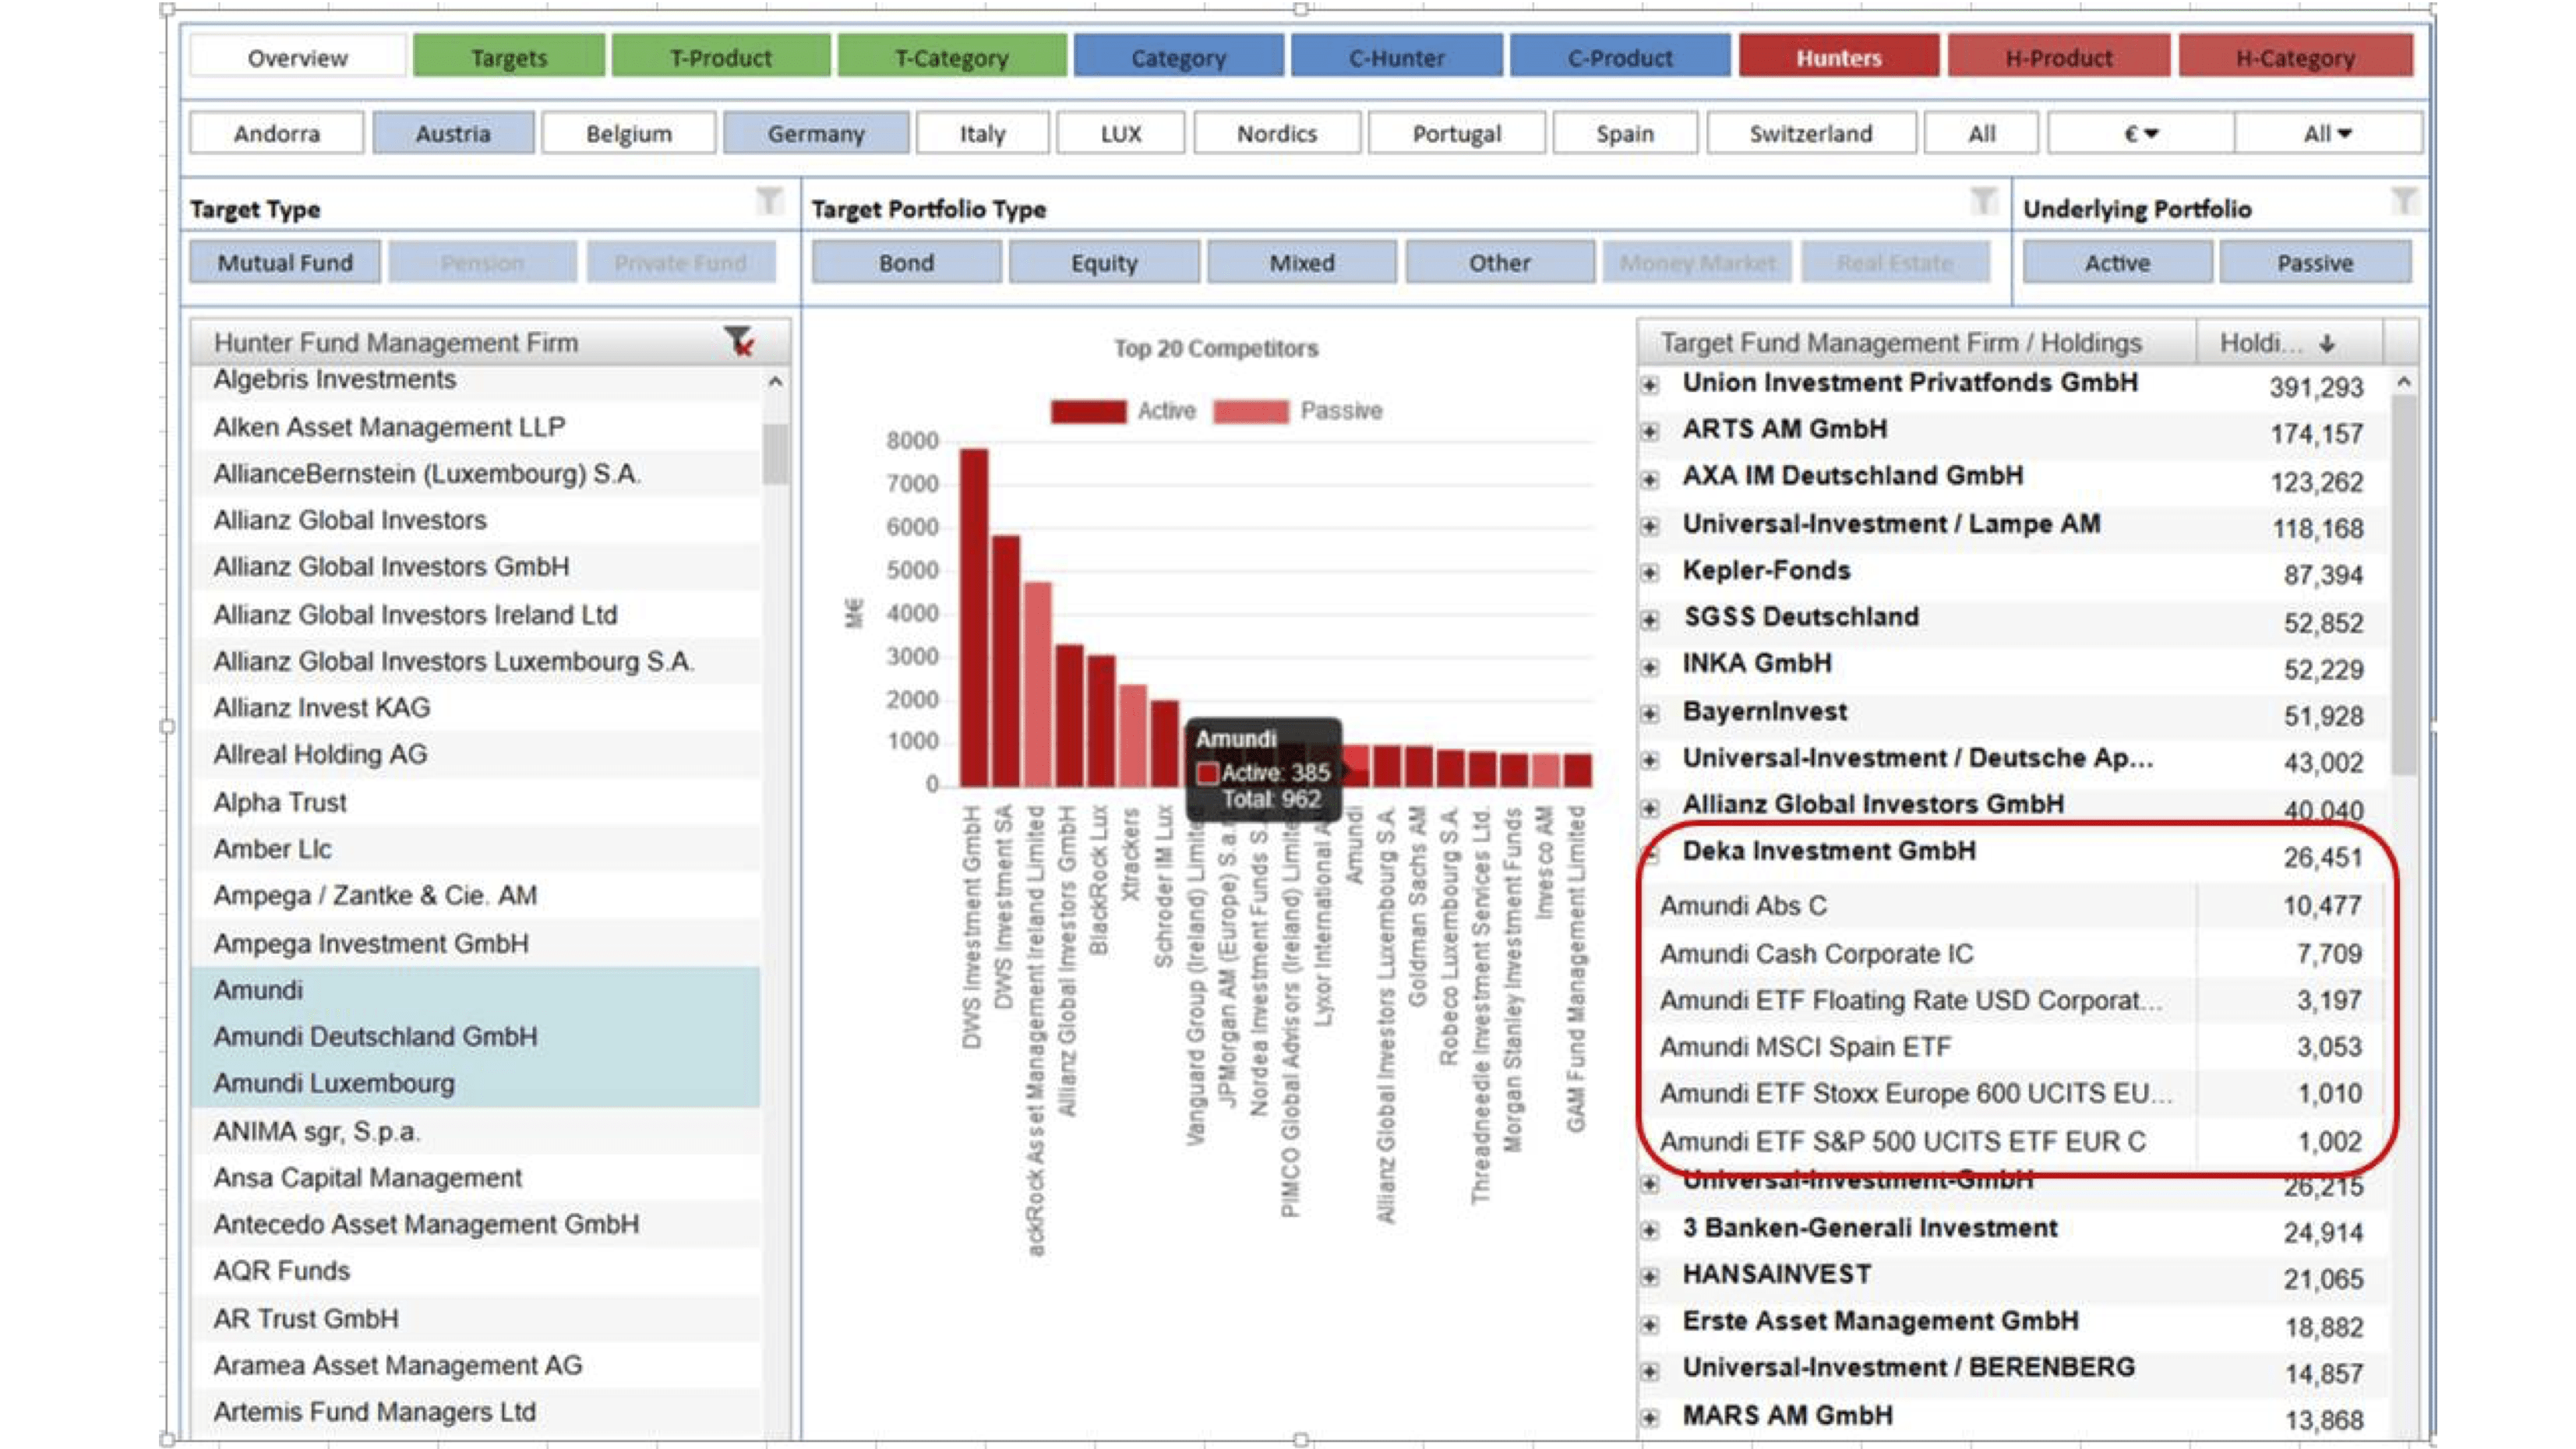Select Amundi Deutschland GmbH in list

475,1037
